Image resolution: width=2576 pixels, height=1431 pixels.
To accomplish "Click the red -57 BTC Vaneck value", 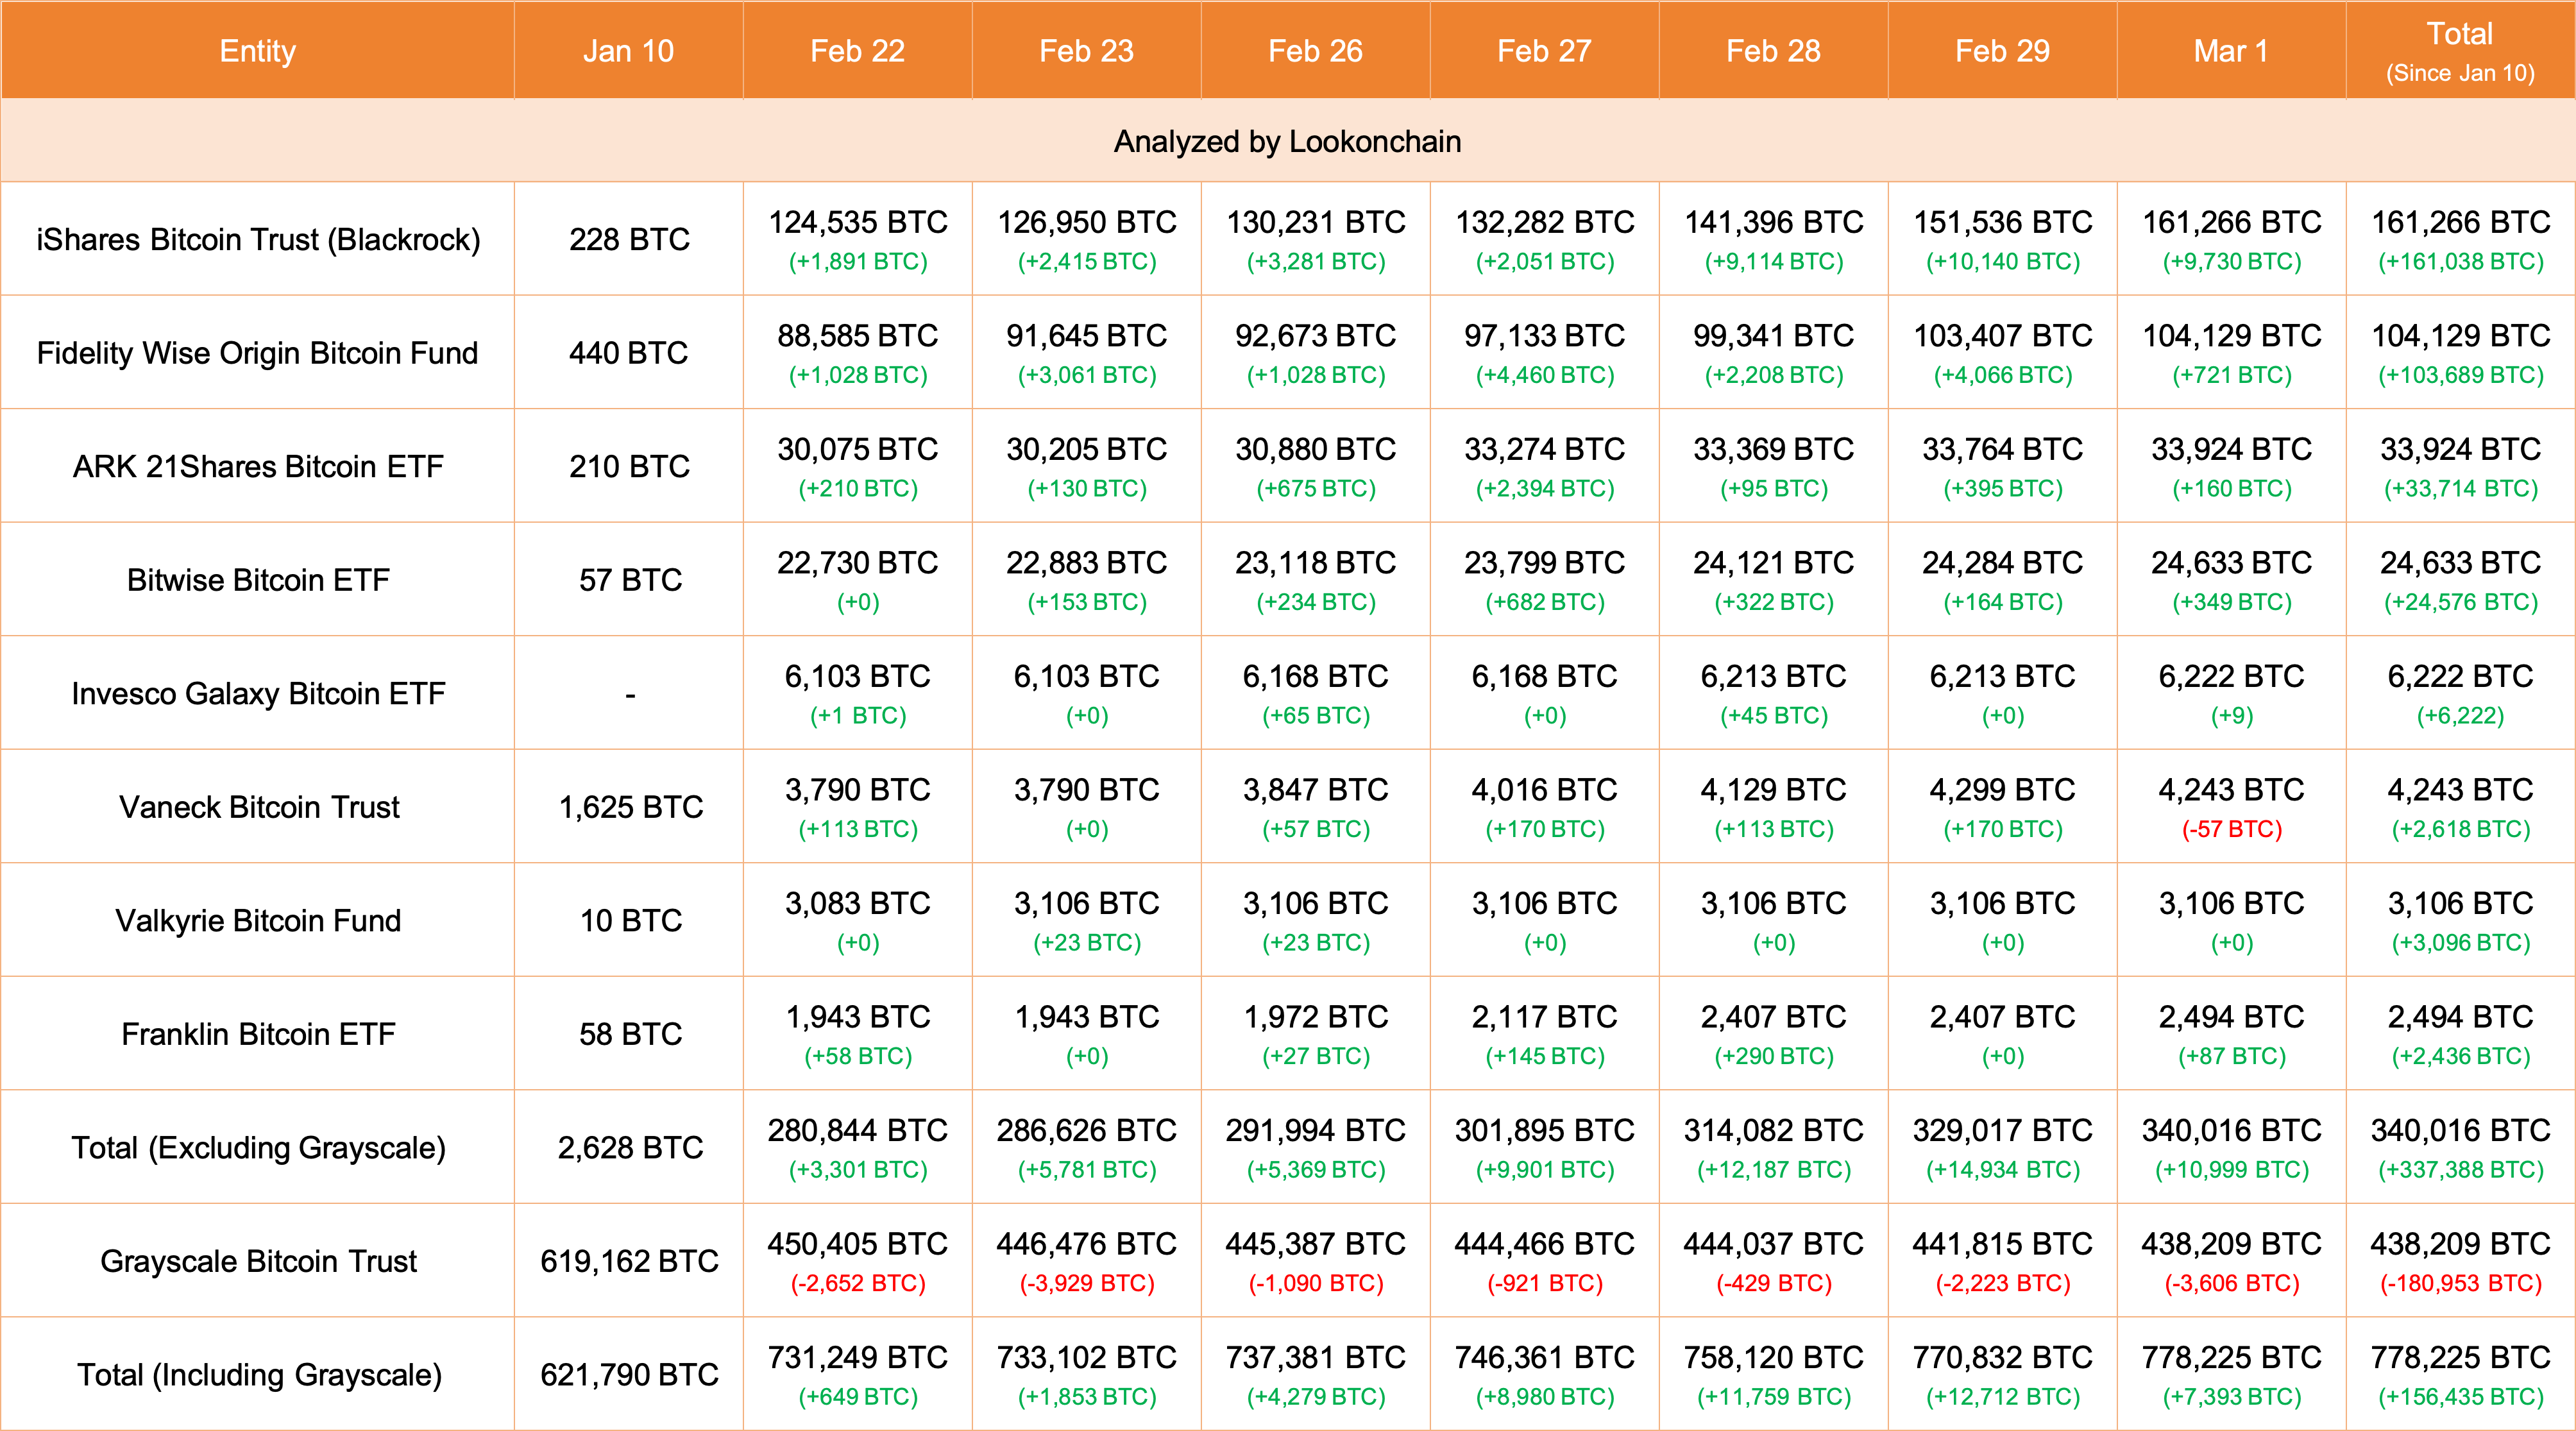I will click(x=2231, y=829).
